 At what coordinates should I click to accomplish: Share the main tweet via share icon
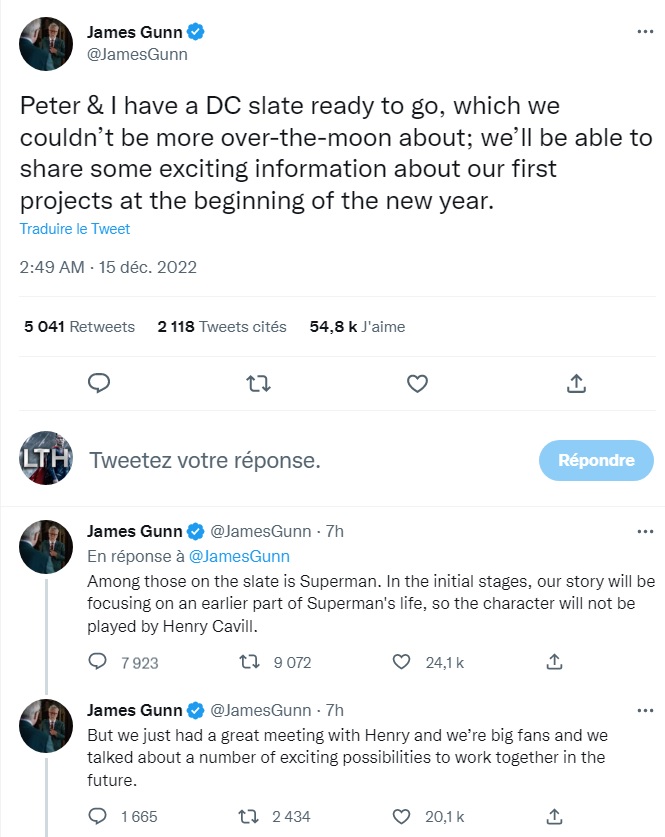point(576,383)
